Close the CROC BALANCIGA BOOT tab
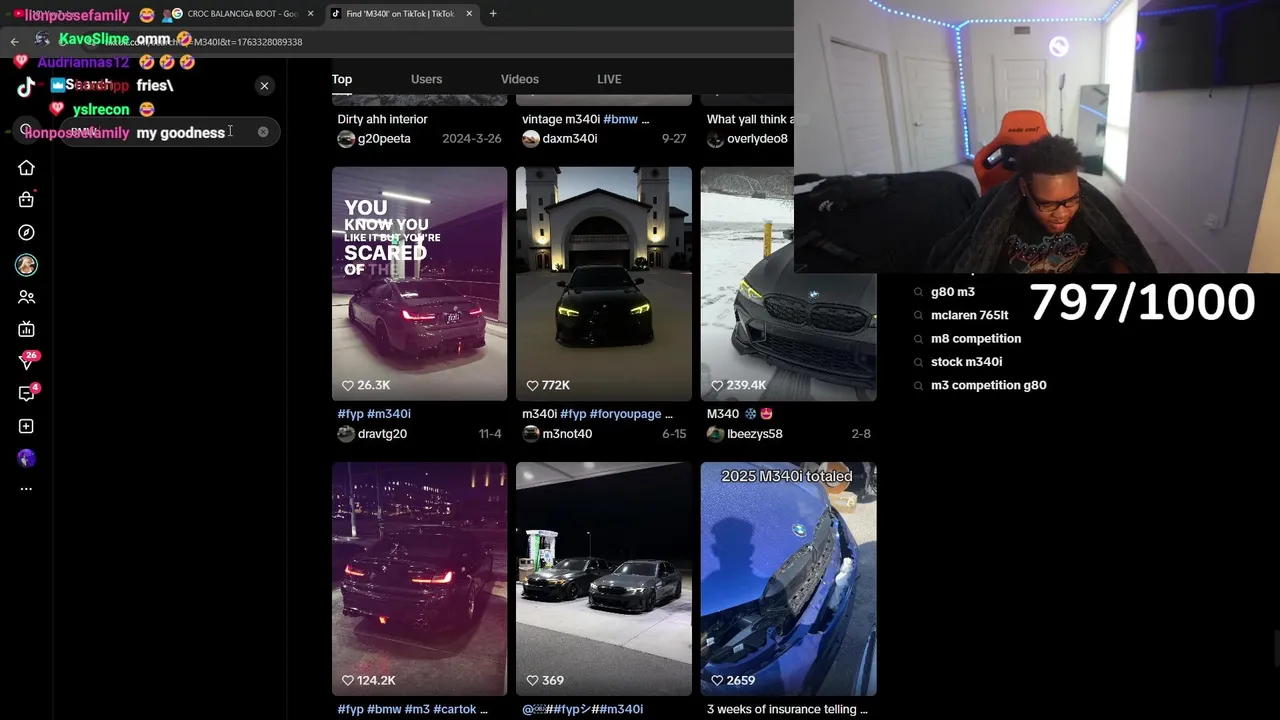Image resolution: width=1280 pixels, height=720 pixels. 310,14
